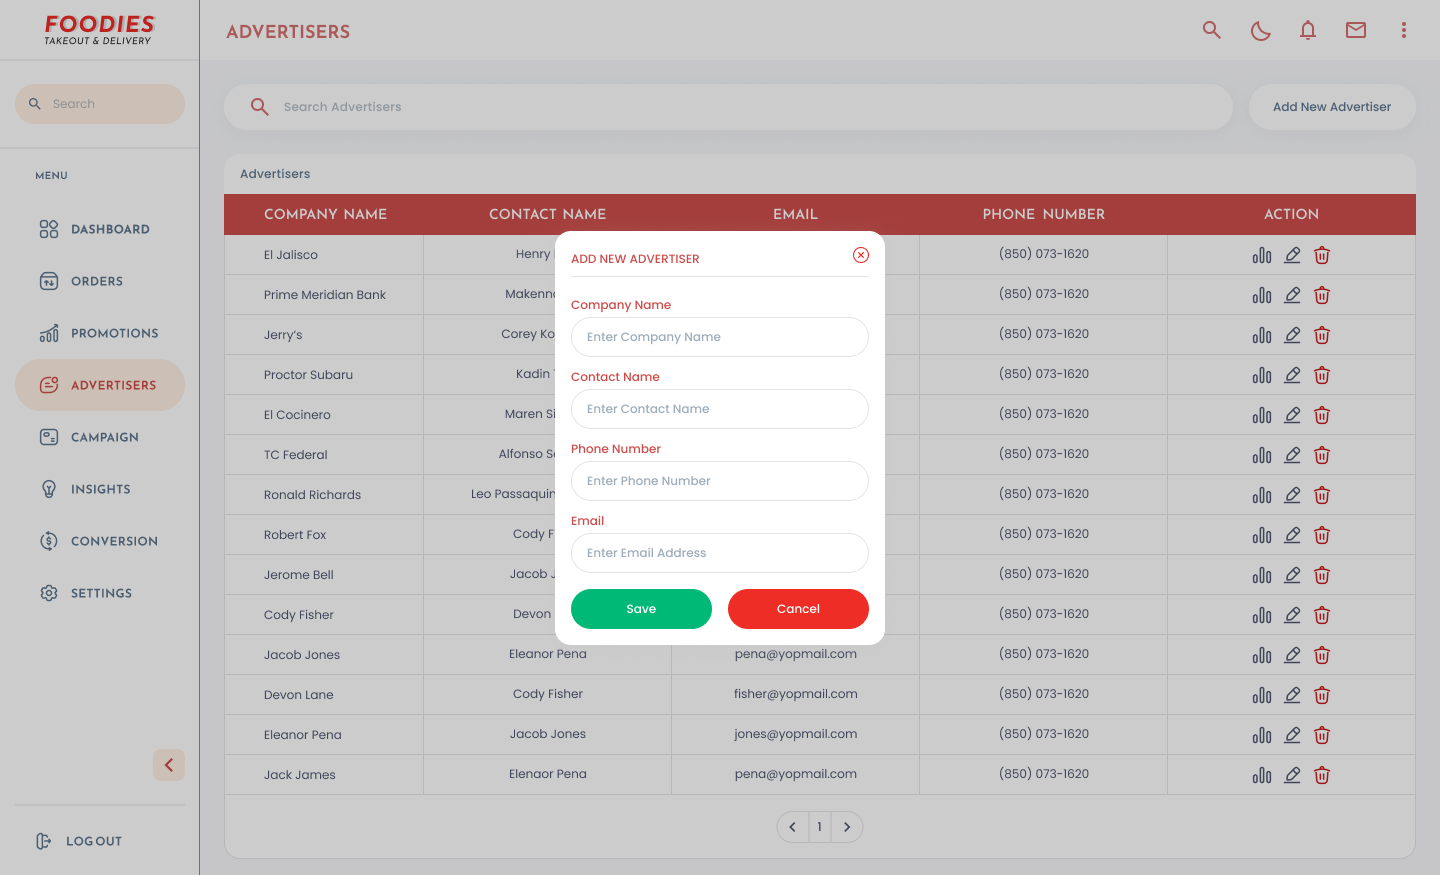Delete the Jerome Bell advertiser
Screen dimensions: 1440x875
[x=1322, y=575]
